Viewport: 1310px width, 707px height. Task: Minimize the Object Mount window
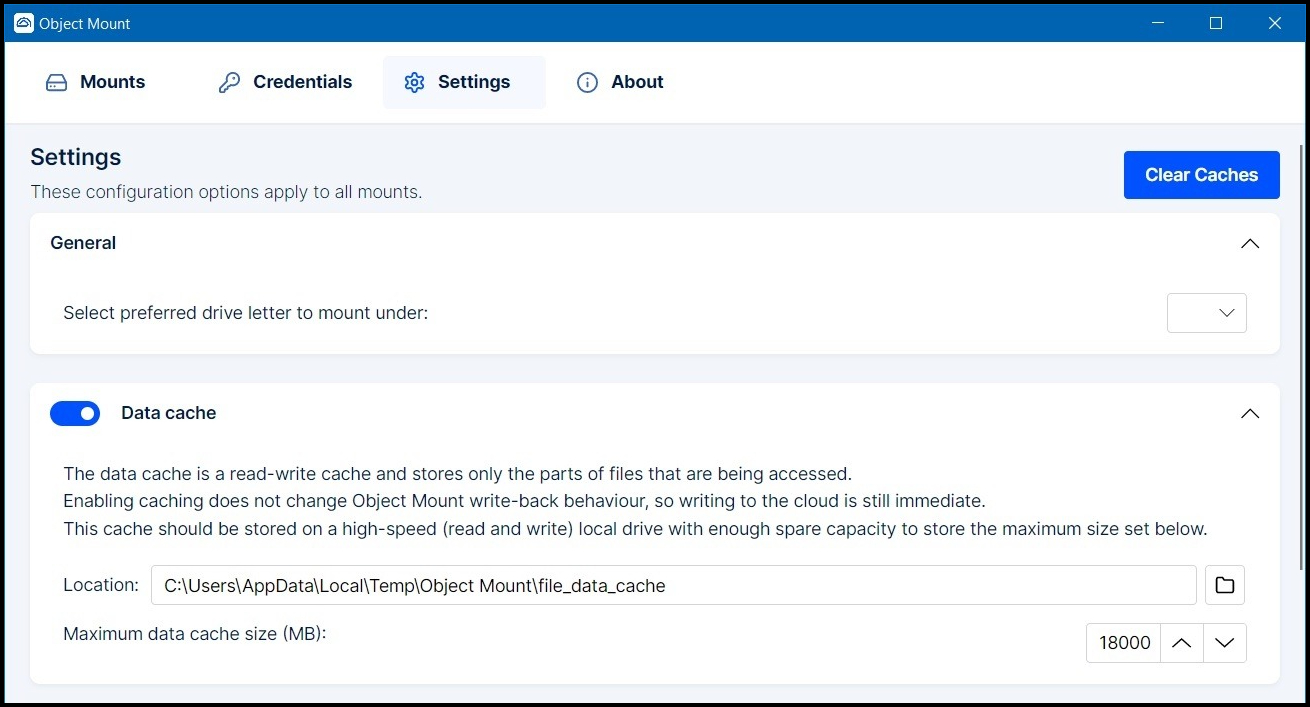[1158, 23]
